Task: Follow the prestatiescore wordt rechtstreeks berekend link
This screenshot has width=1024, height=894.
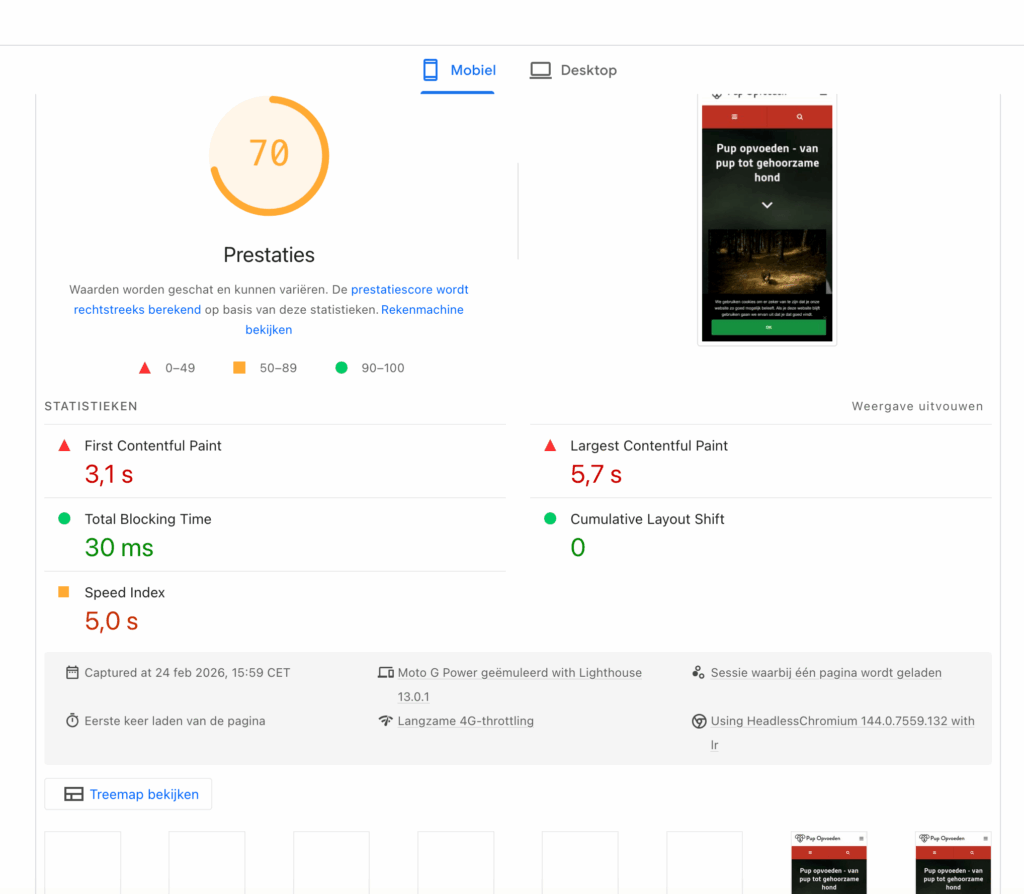Action: (270, 300)
